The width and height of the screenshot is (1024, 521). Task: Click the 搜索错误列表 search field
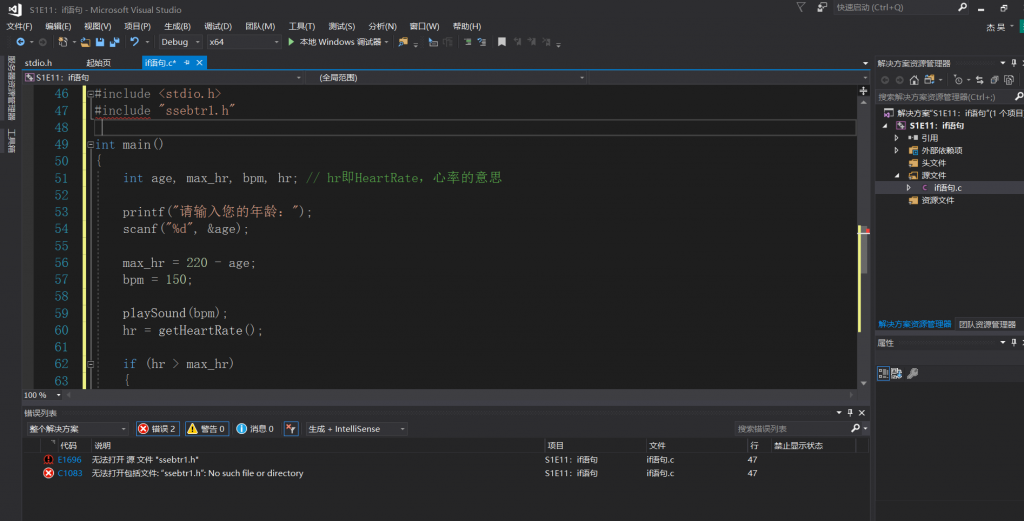(792, 429)
